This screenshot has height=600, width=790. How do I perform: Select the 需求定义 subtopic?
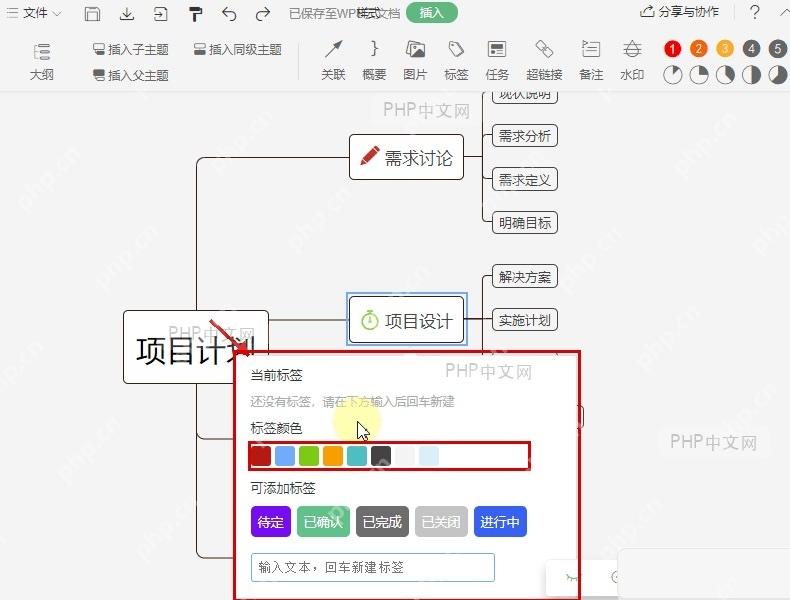pyautogui.click(x=524, y=179)
